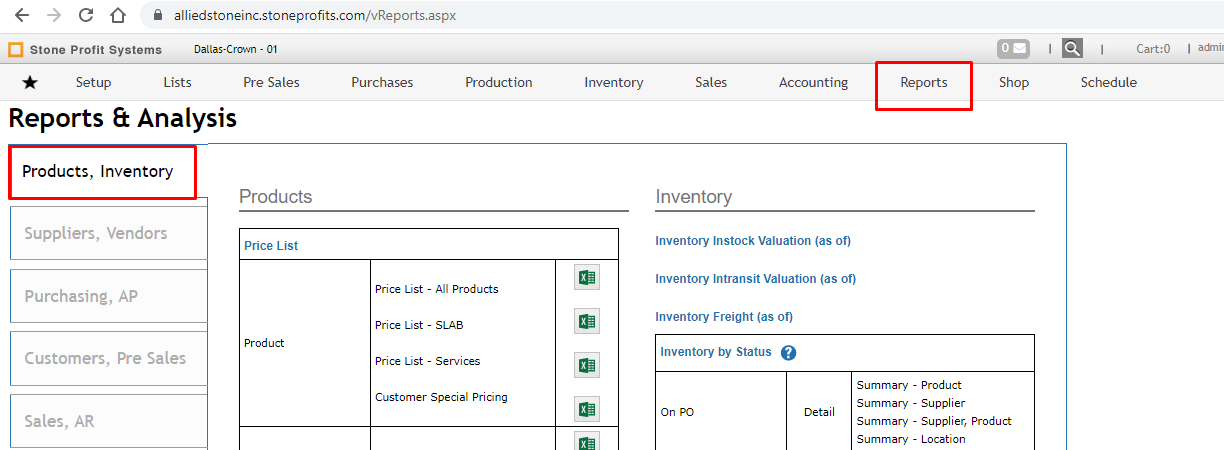Image resolution: width=1224 pixels, height=450 pixels.
Task: Click the On PO status cell
Action: click(676, 412)
